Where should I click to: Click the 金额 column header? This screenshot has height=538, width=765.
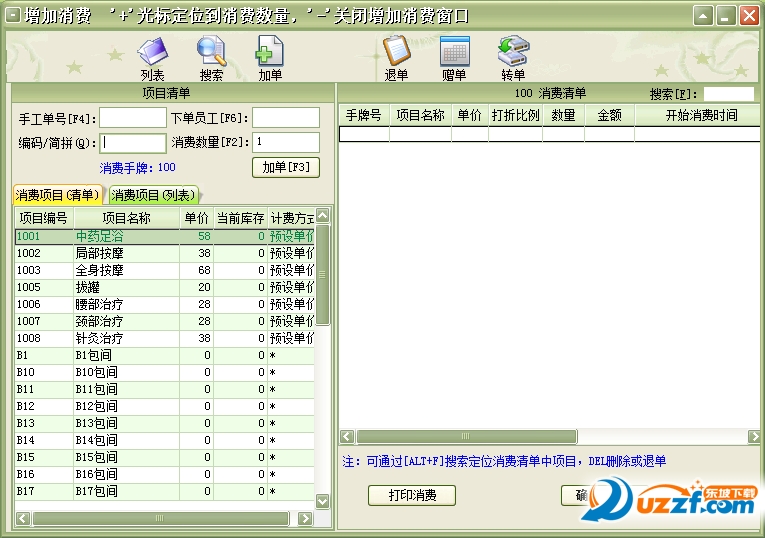[610, 115]
